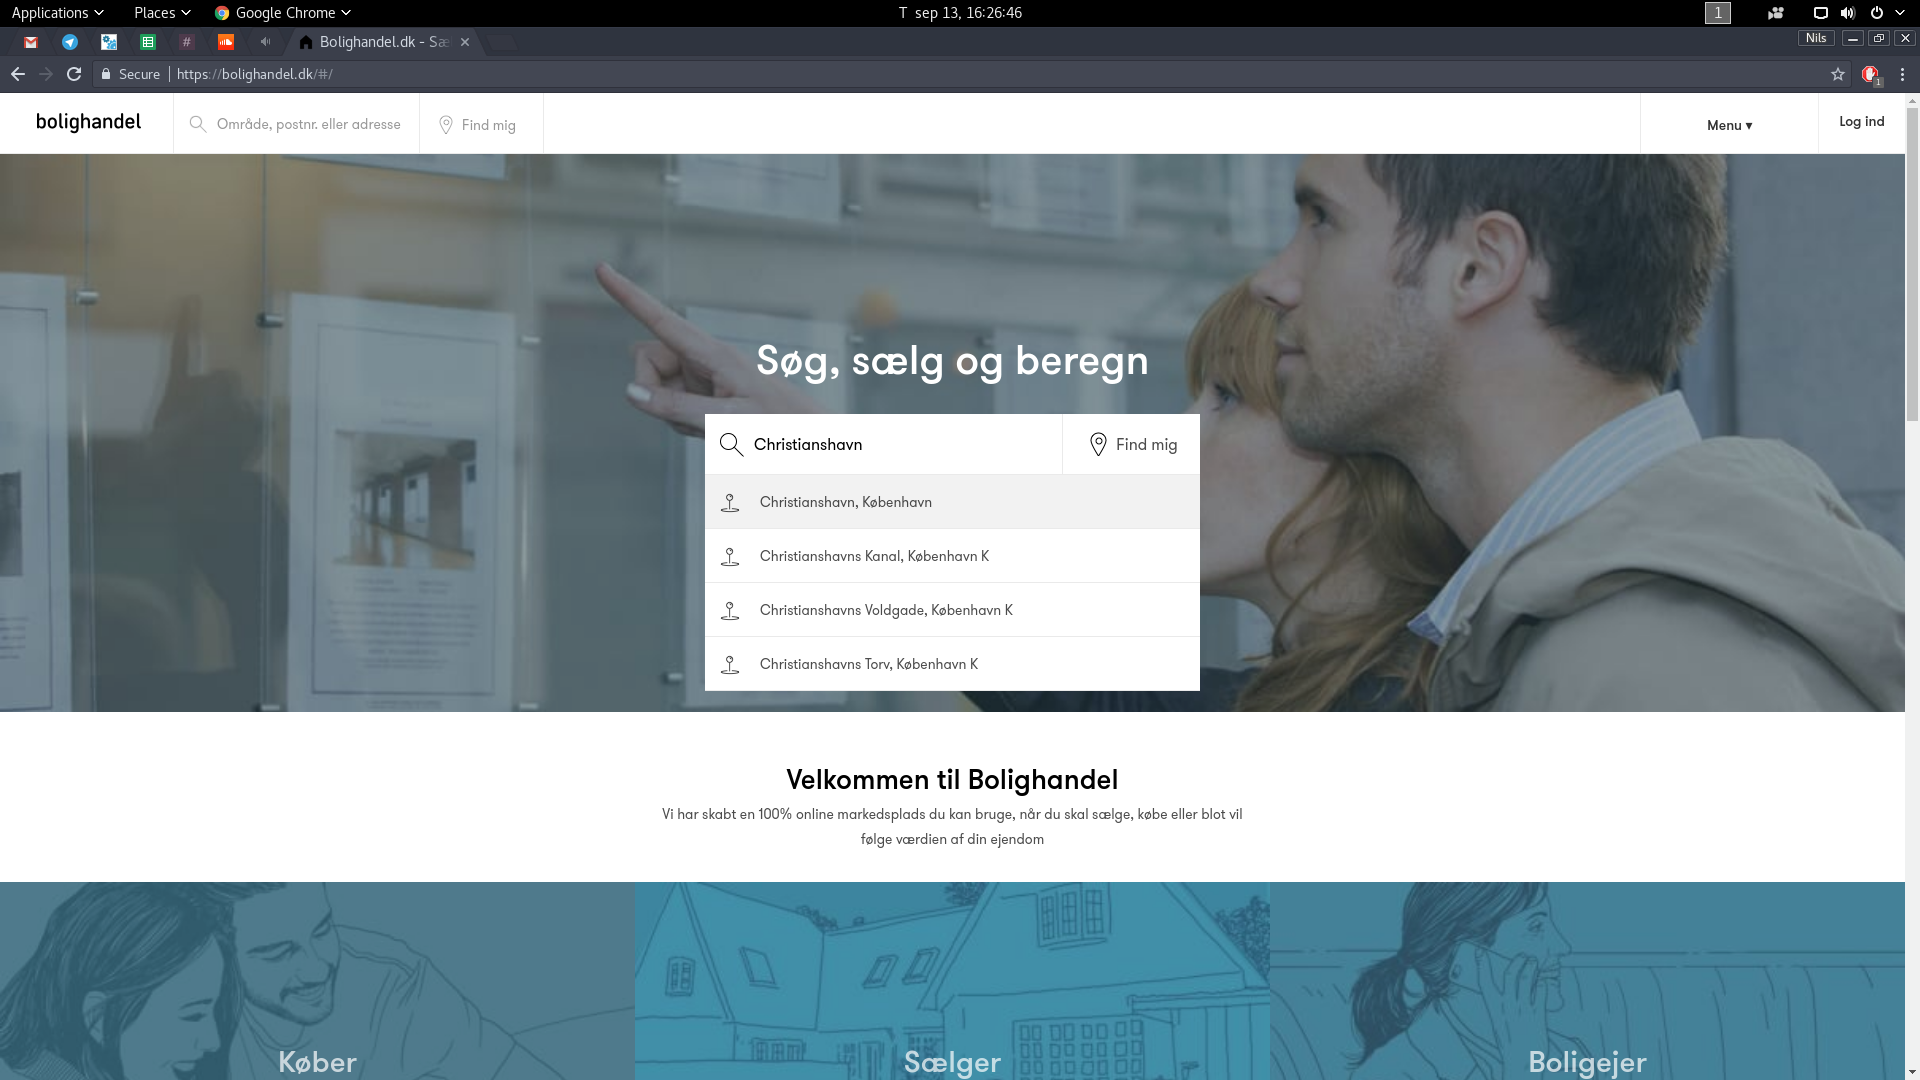Screen dimensions: 1920x1080
Task: Open the Applications menu
Action: coord(57,12)
